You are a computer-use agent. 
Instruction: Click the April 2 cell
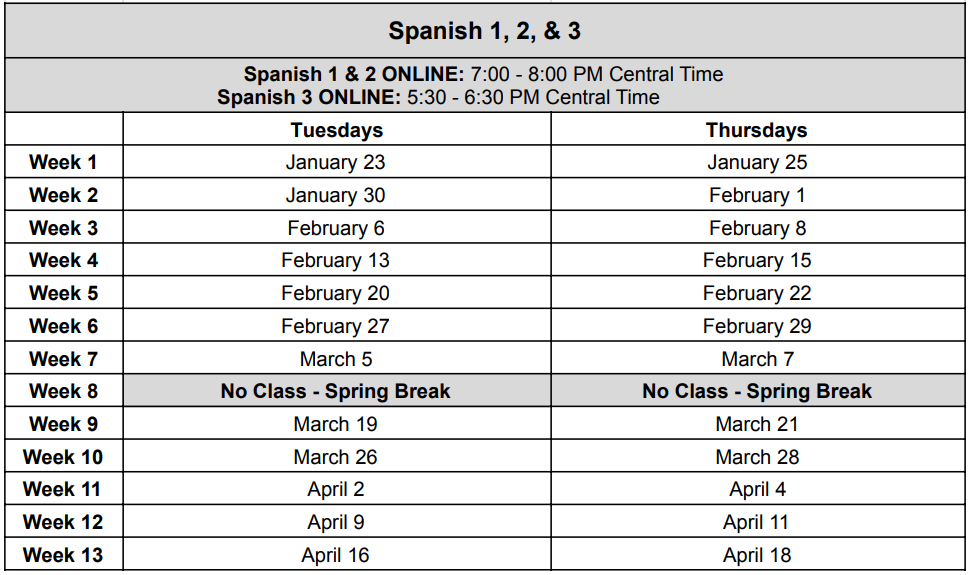336,490
